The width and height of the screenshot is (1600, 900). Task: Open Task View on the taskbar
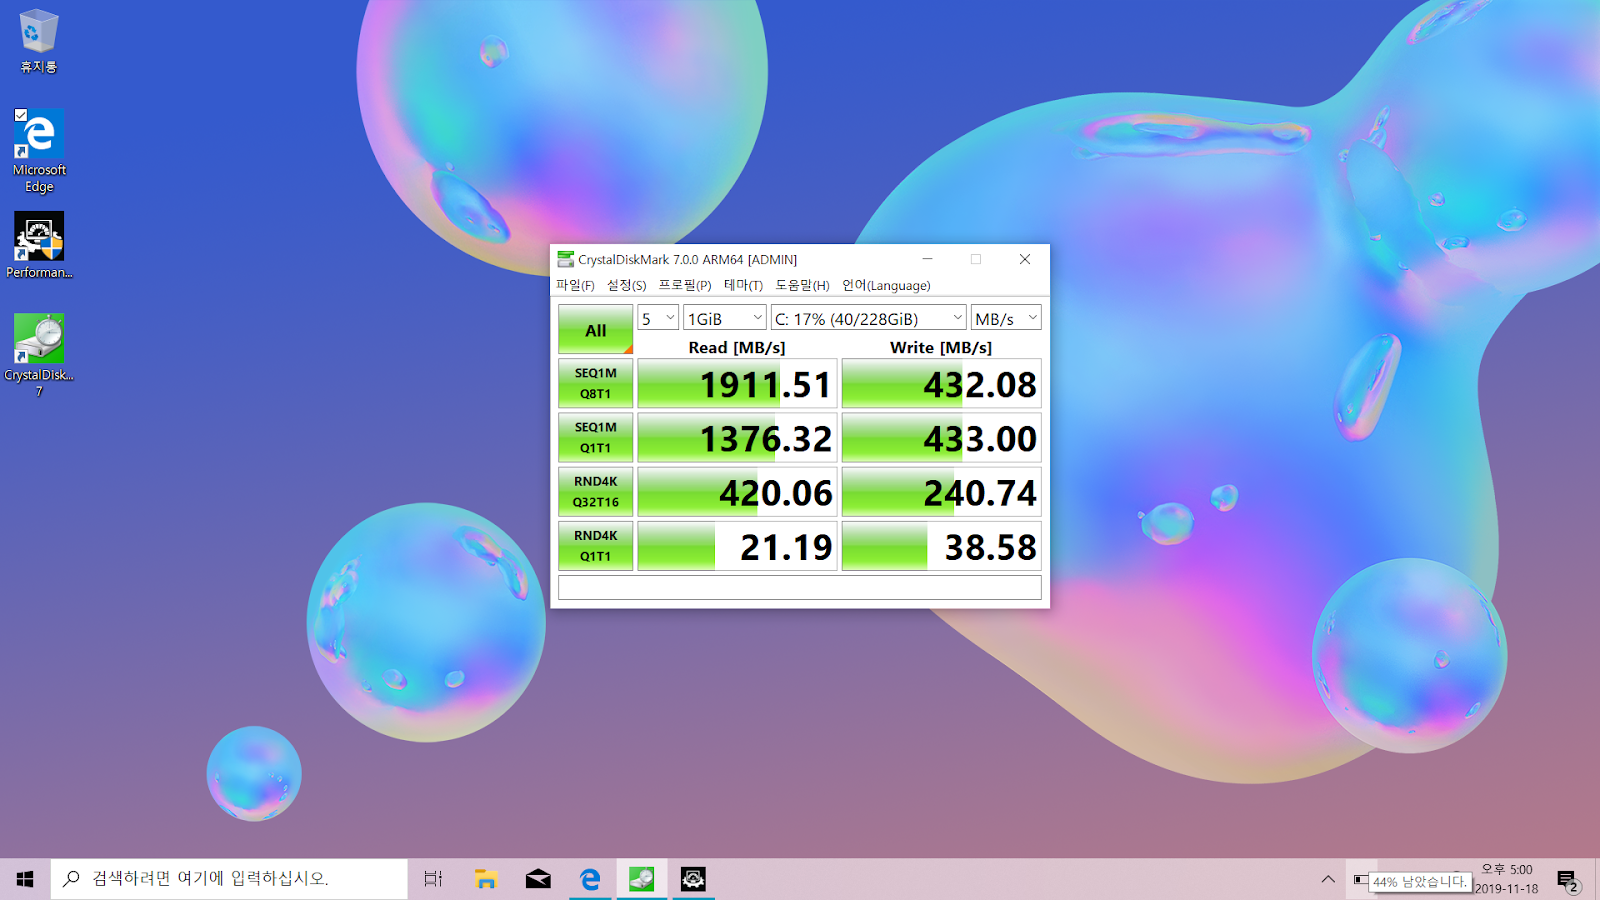click(x=433, y=879)
